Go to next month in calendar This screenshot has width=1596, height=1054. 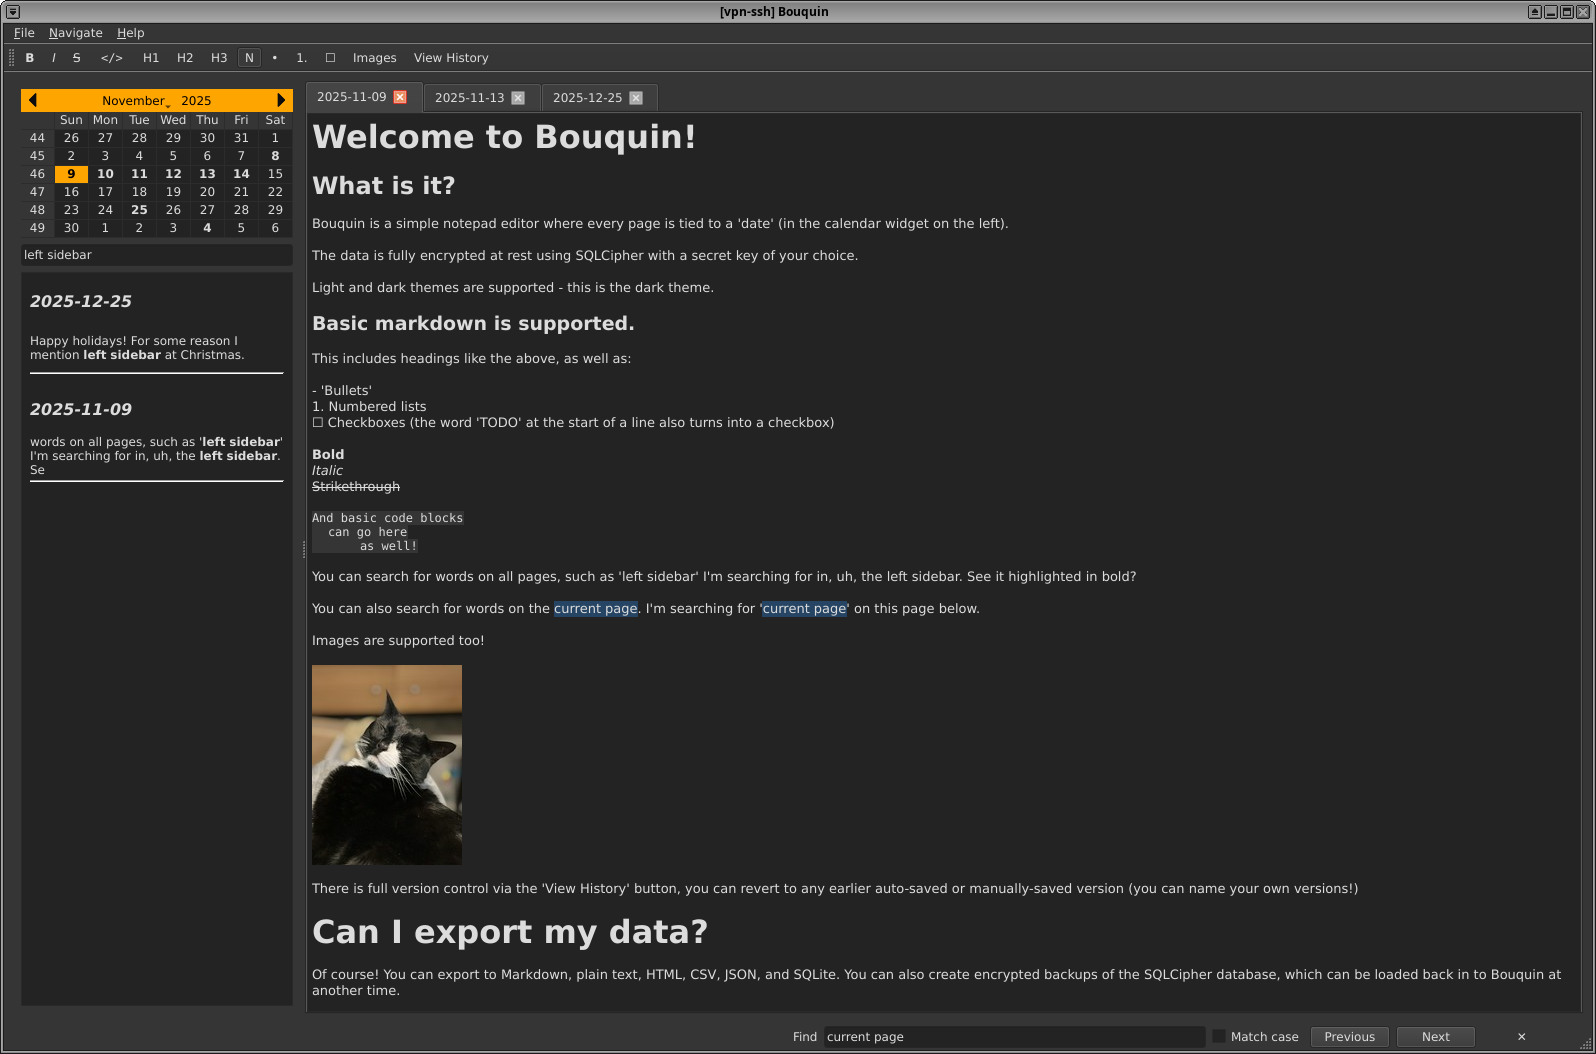tap(281, 100)
